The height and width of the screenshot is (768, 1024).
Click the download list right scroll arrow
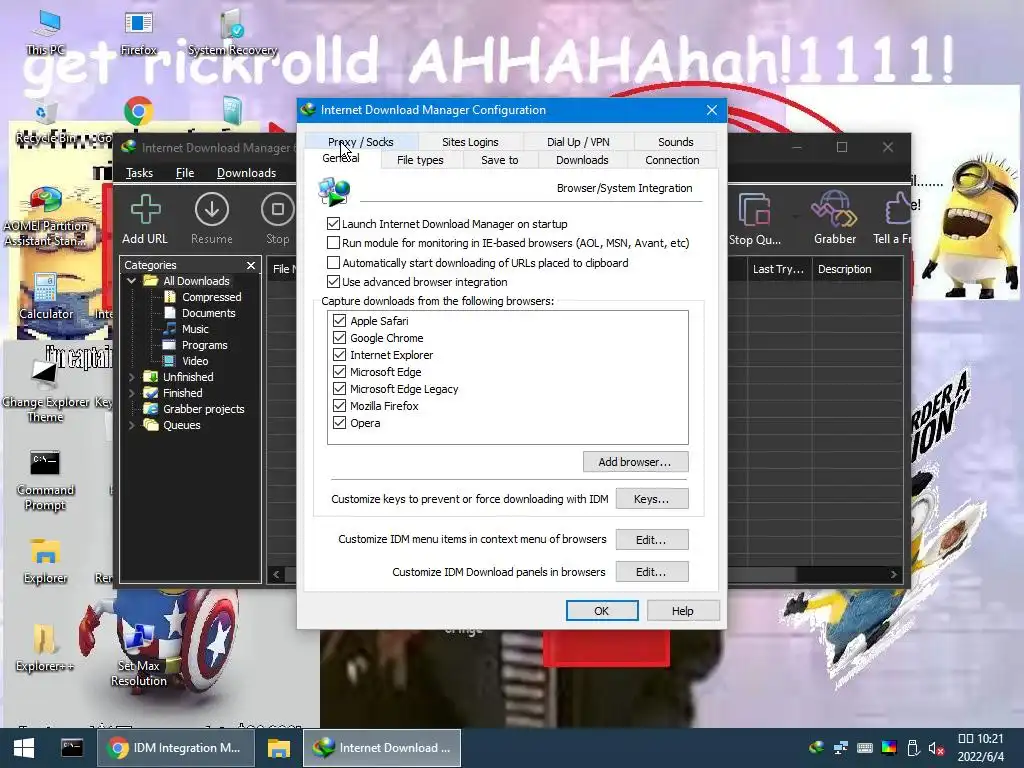(x=893, y=574)
